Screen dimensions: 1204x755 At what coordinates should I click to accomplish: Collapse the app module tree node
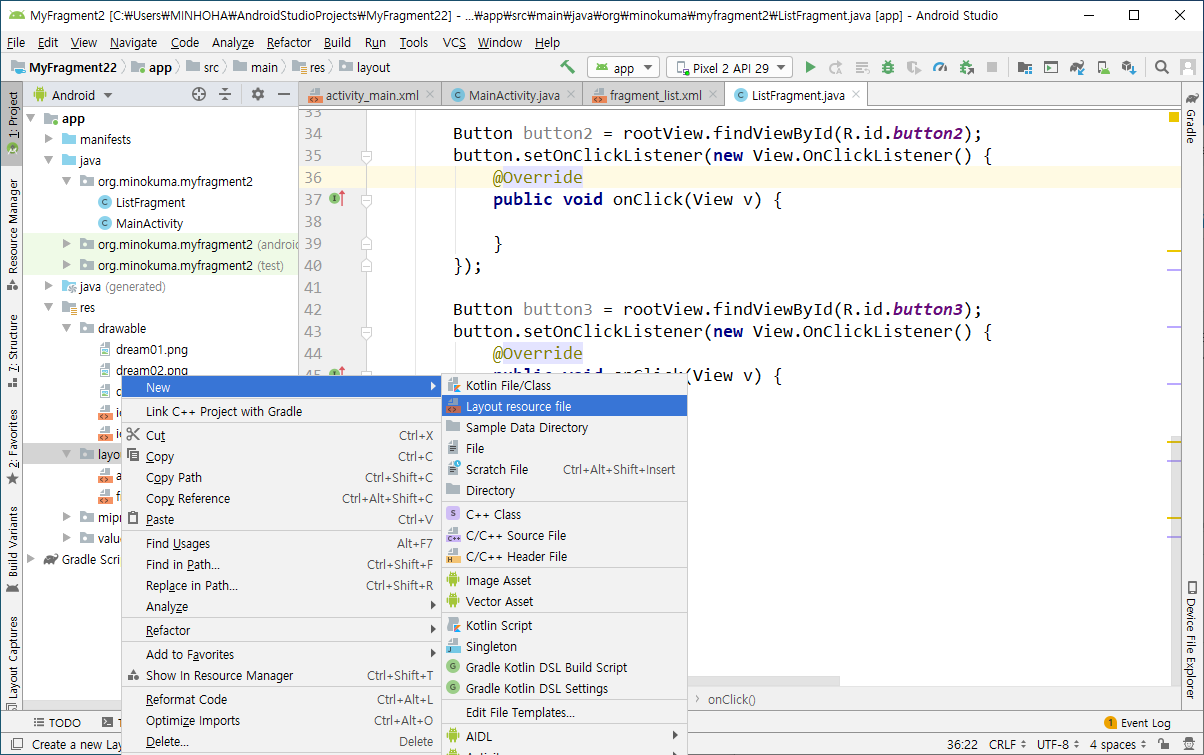(32, 118)
